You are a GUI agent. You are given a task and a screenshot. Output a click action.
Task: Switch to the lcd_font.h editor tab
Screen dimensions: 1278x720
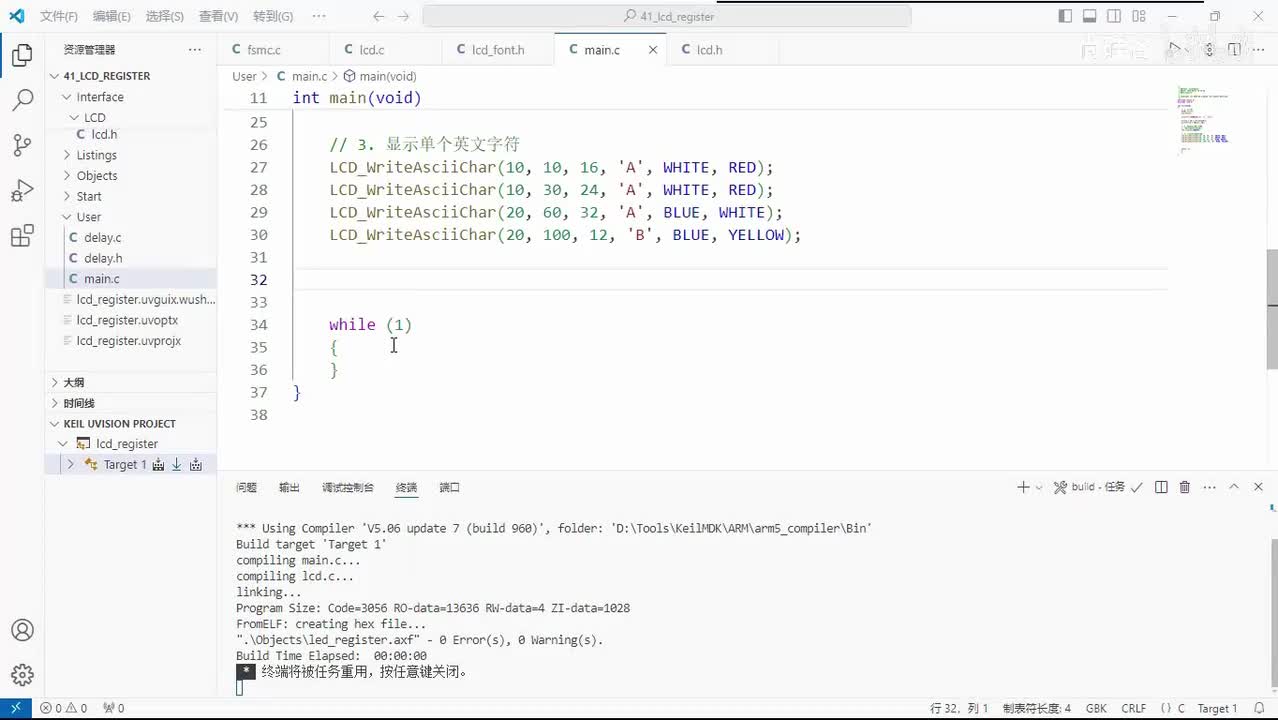498,49
